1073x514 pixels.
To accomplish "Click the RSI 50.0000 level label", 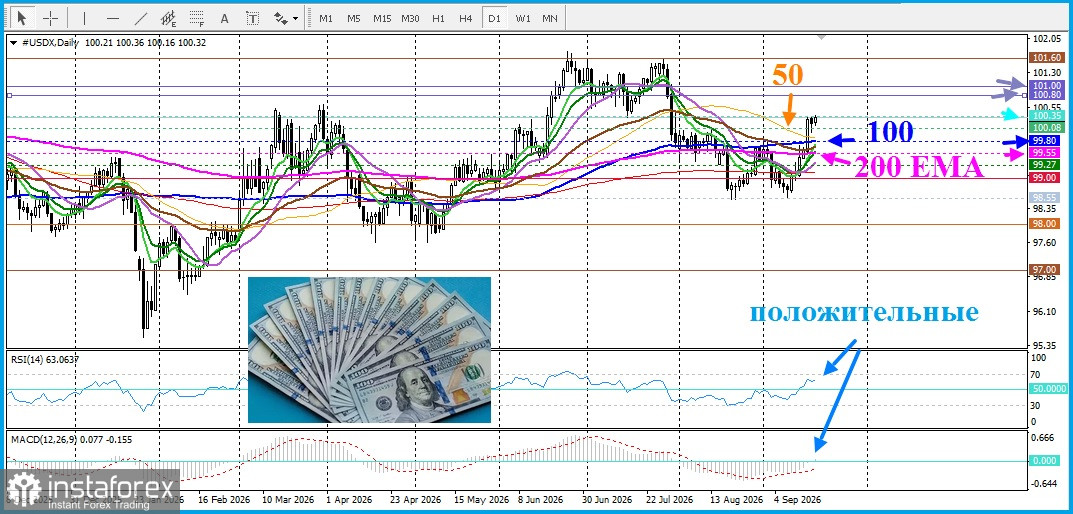I will pyautogui.click(x=1046, y=389).
